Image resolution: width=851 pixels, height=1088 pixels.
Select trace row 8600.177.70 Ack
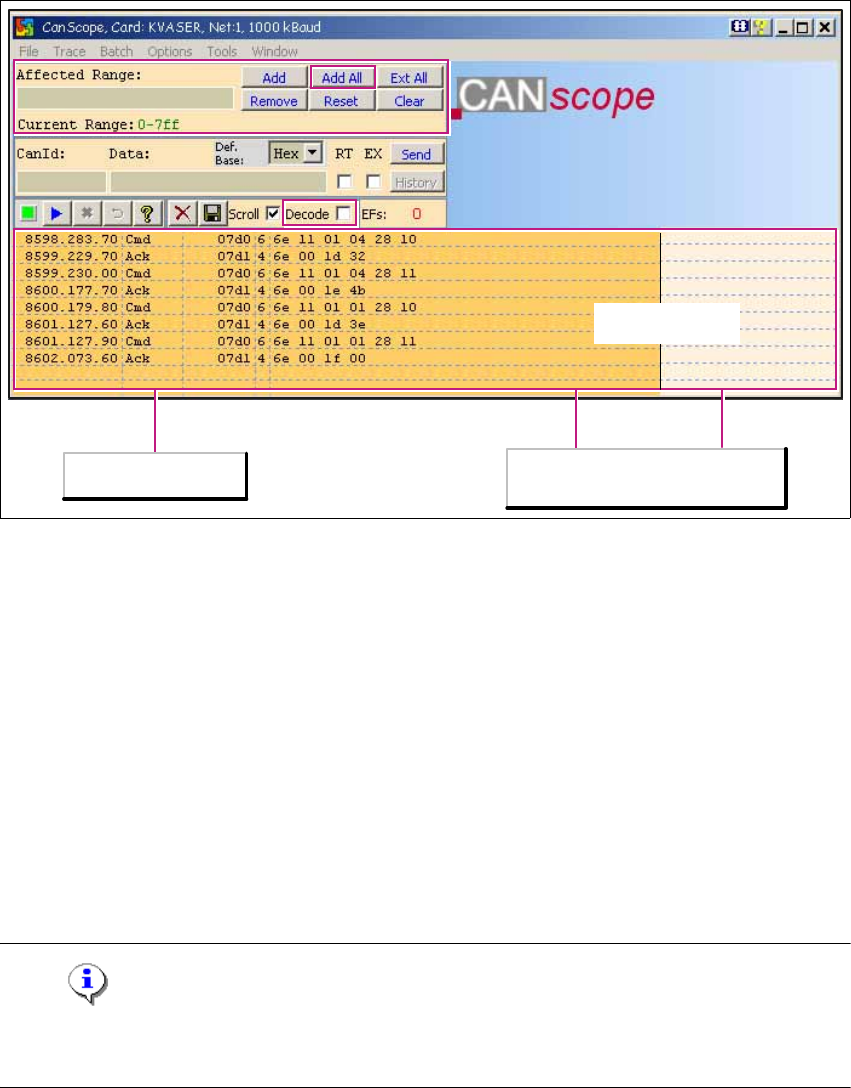coord(338,290)
